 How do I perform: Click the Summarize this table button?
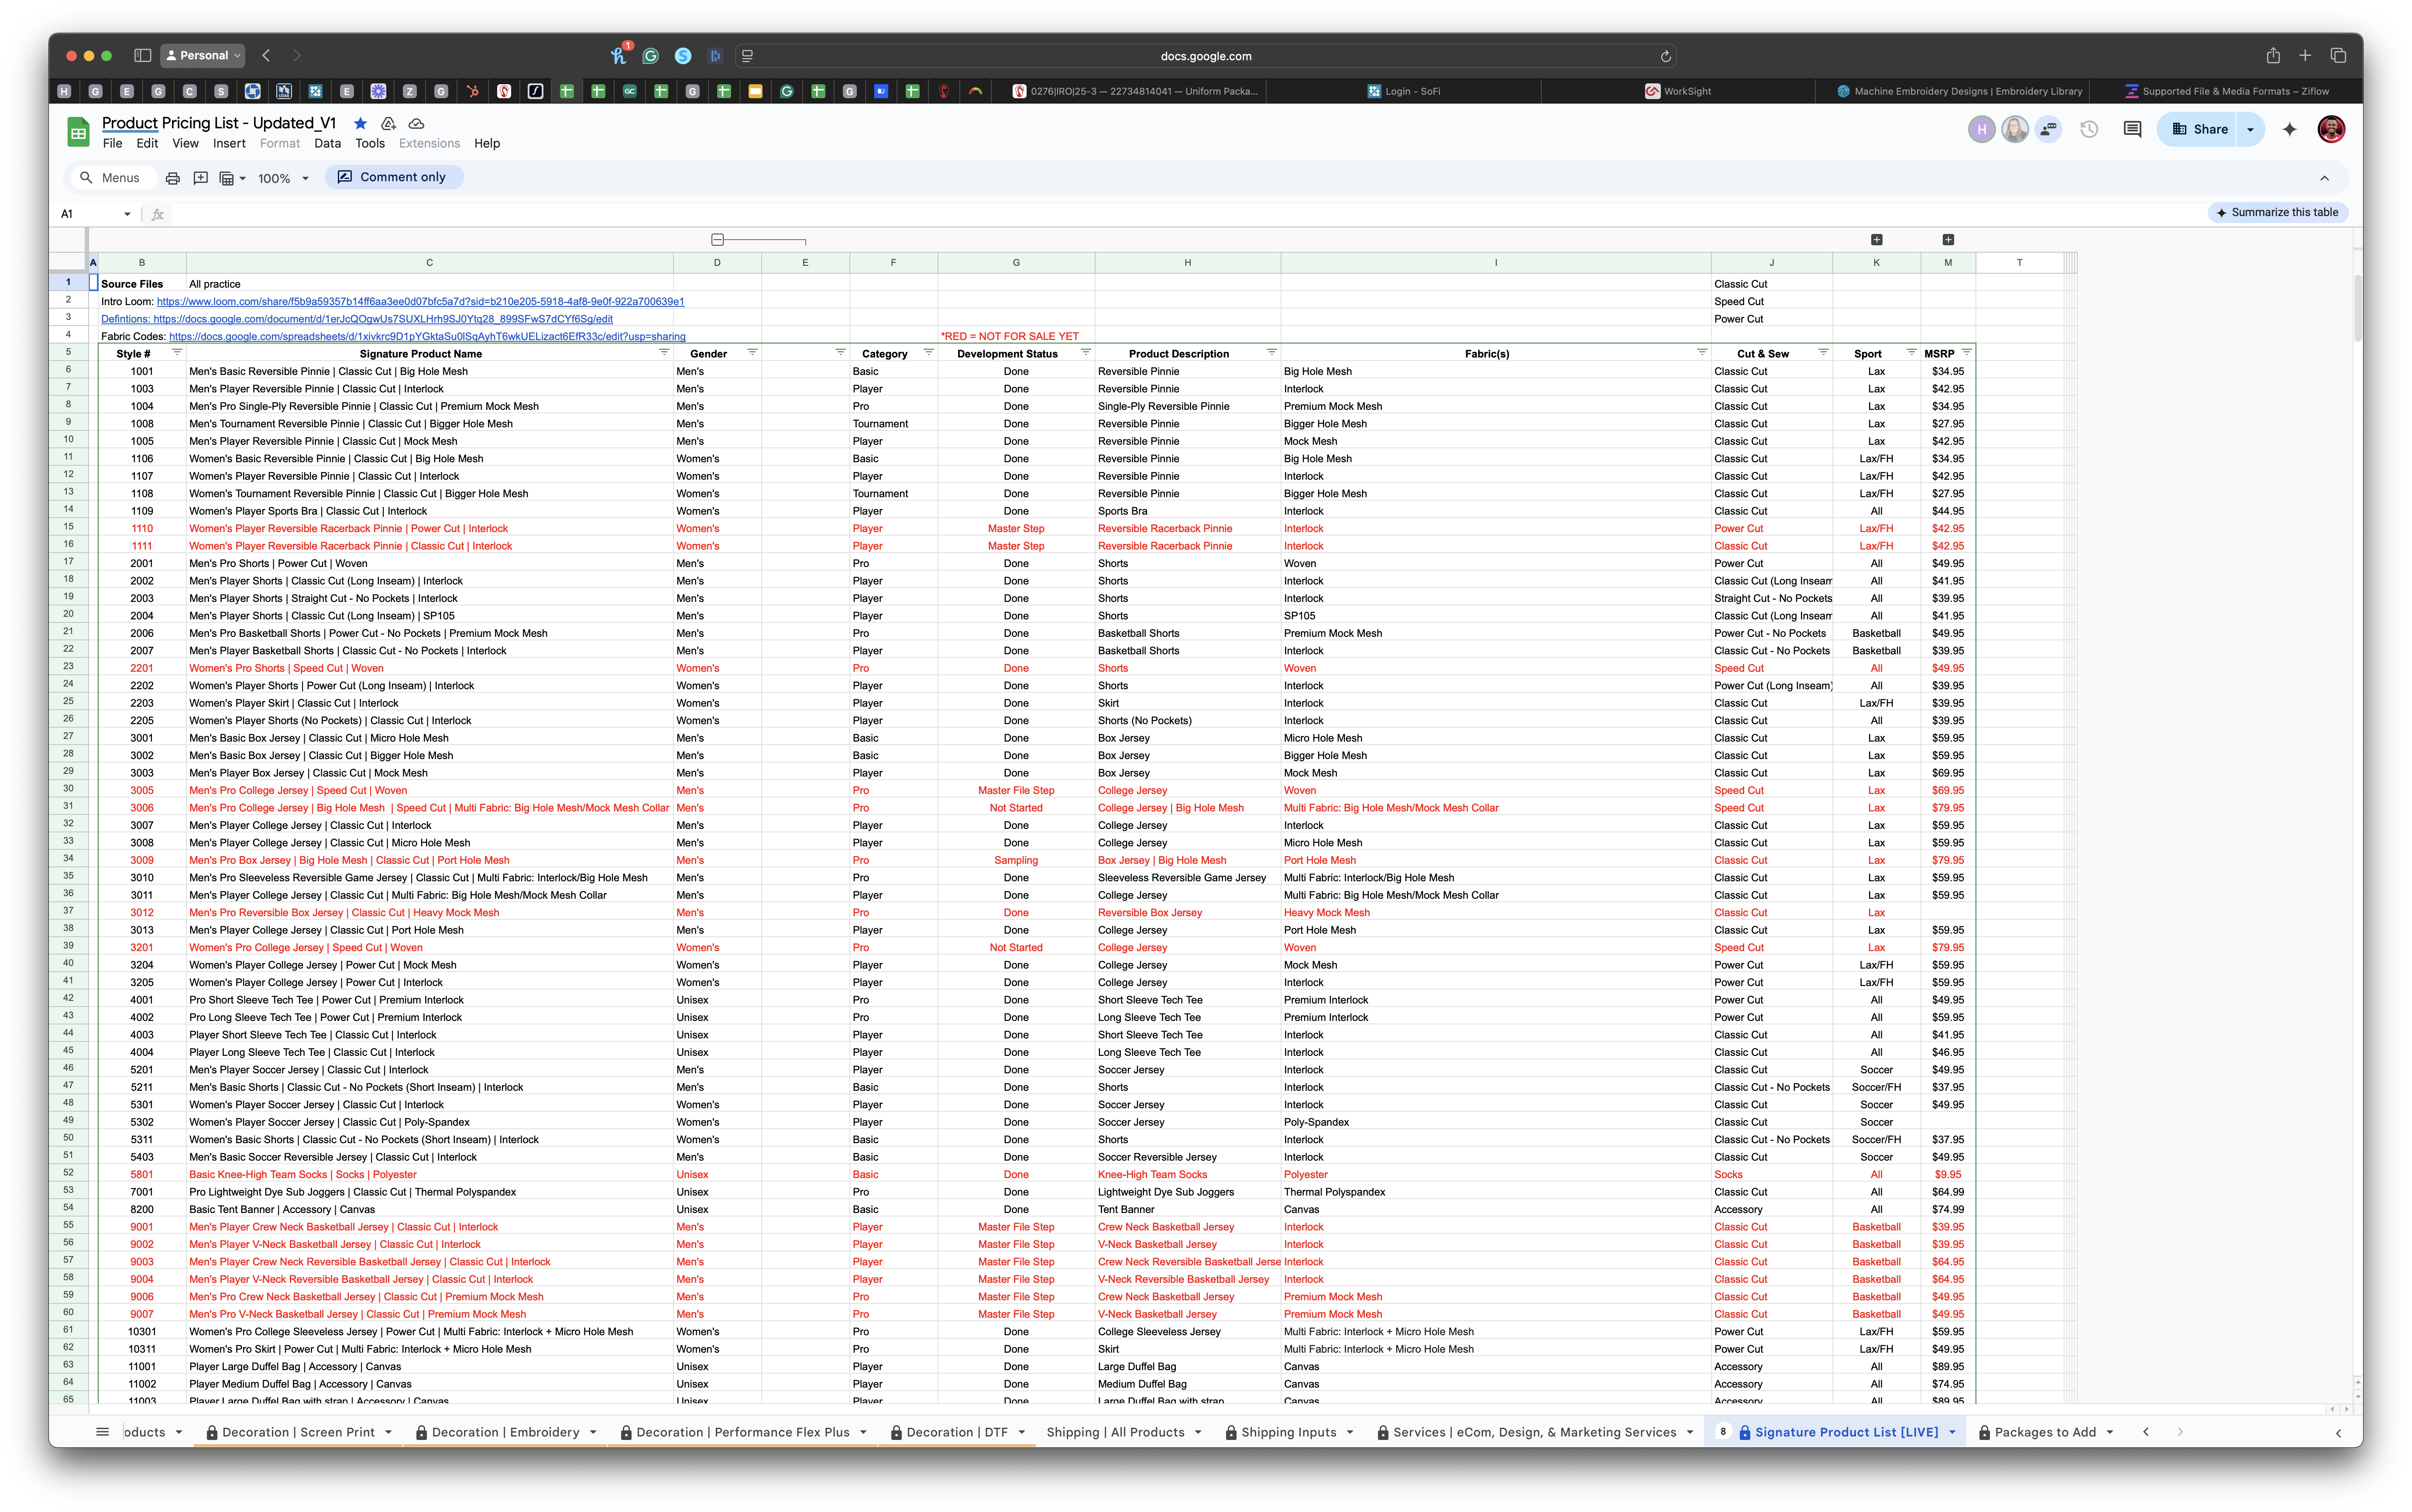click(2277, 212)
